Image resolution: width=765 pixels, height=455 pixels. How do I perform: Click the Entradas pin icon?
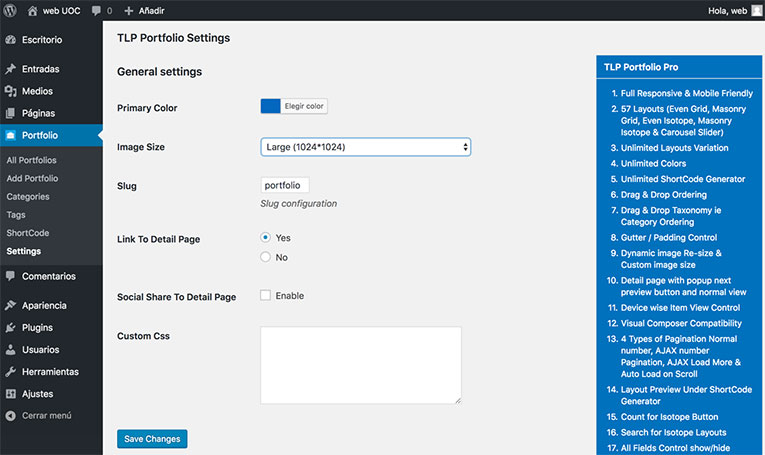pos(11,69)
